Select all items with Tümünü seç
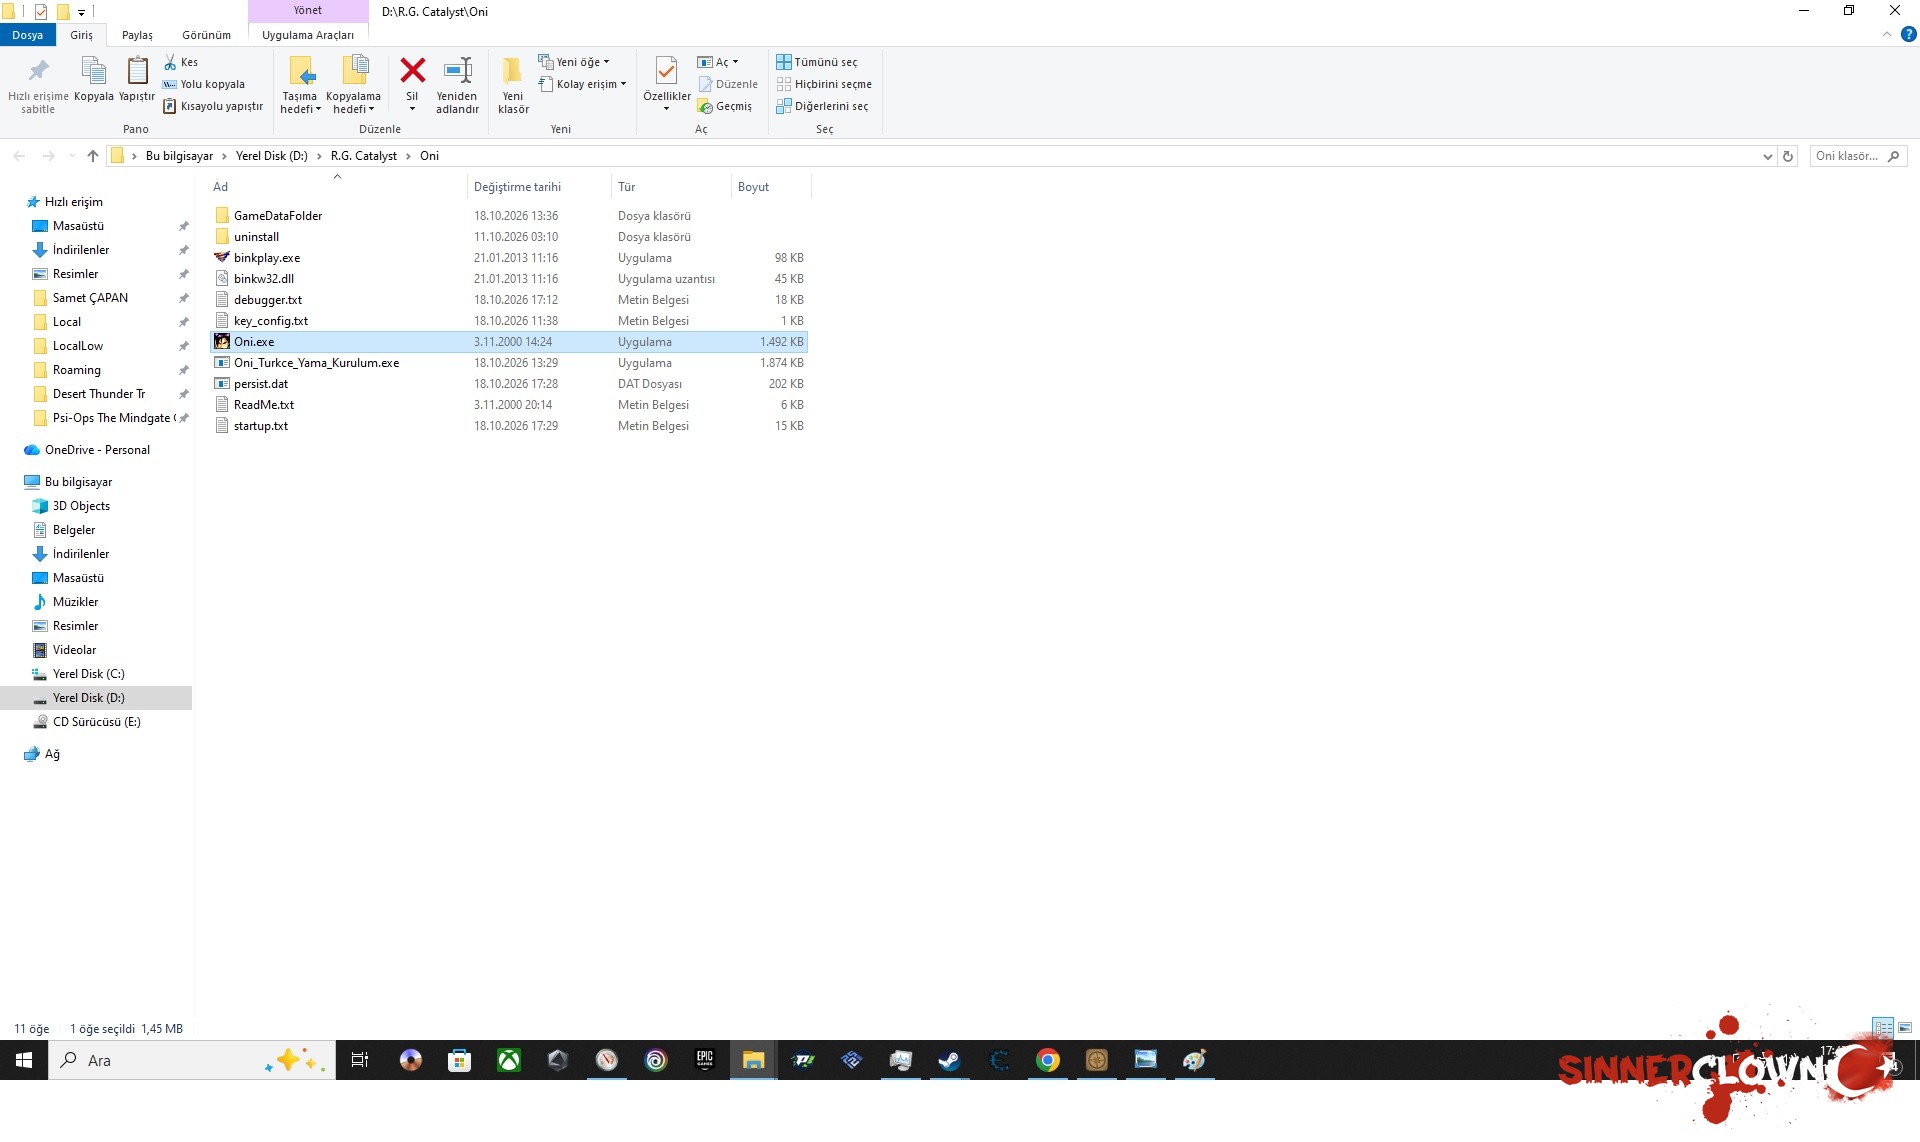This screenshot has width=1920, height=1142. point(817,62)
